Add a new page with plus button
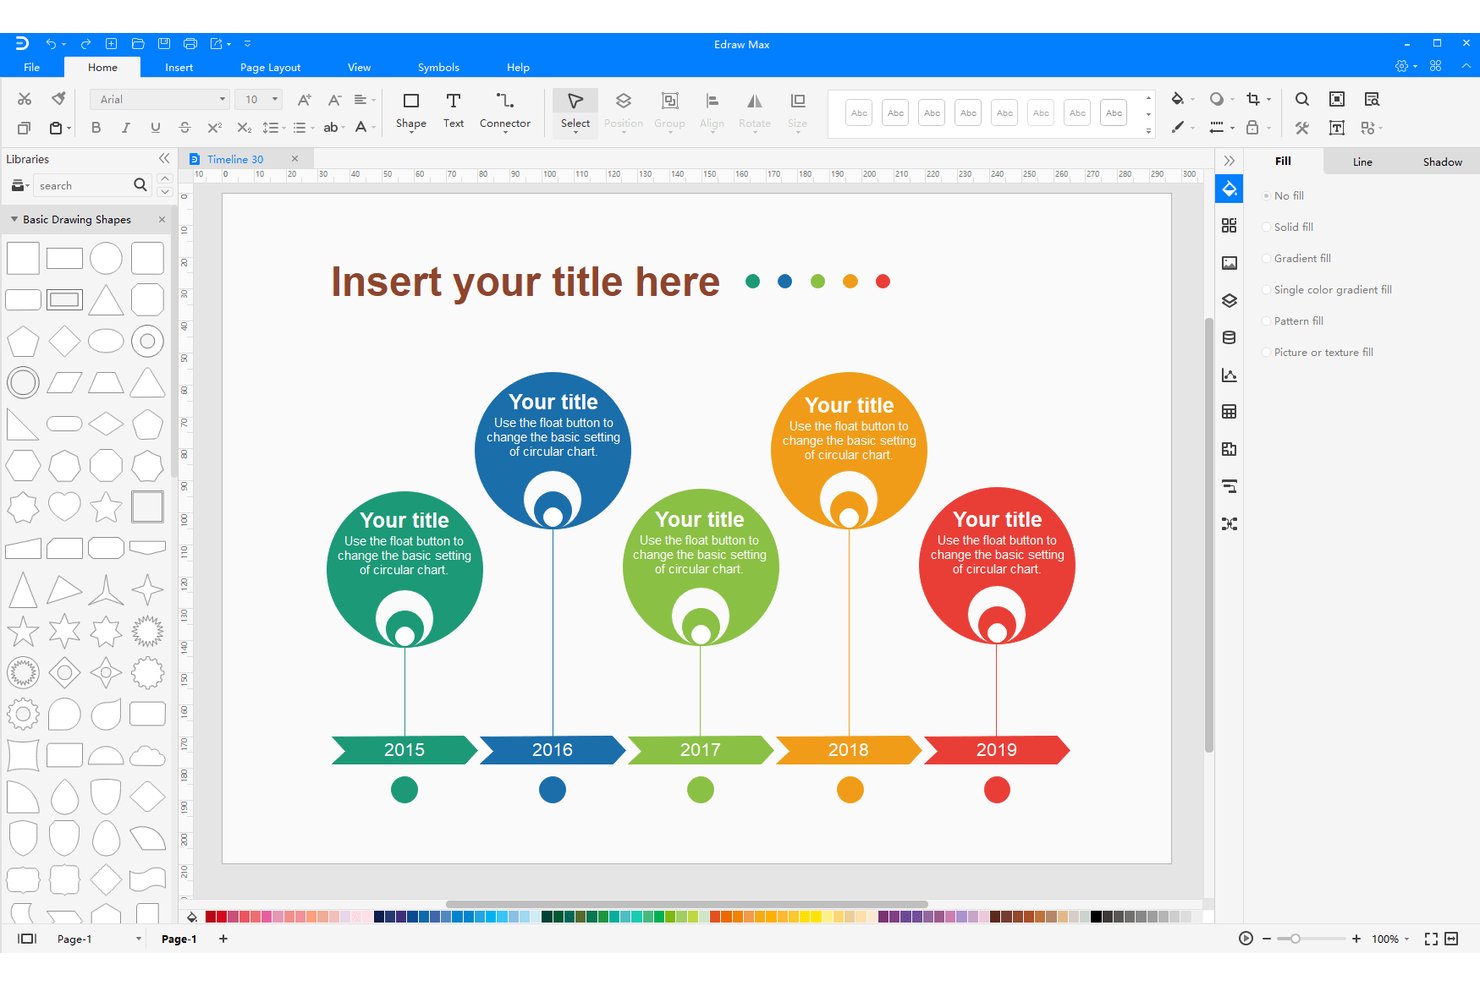The width and height of the screenshot is (1480, 987). coord(223,939)
